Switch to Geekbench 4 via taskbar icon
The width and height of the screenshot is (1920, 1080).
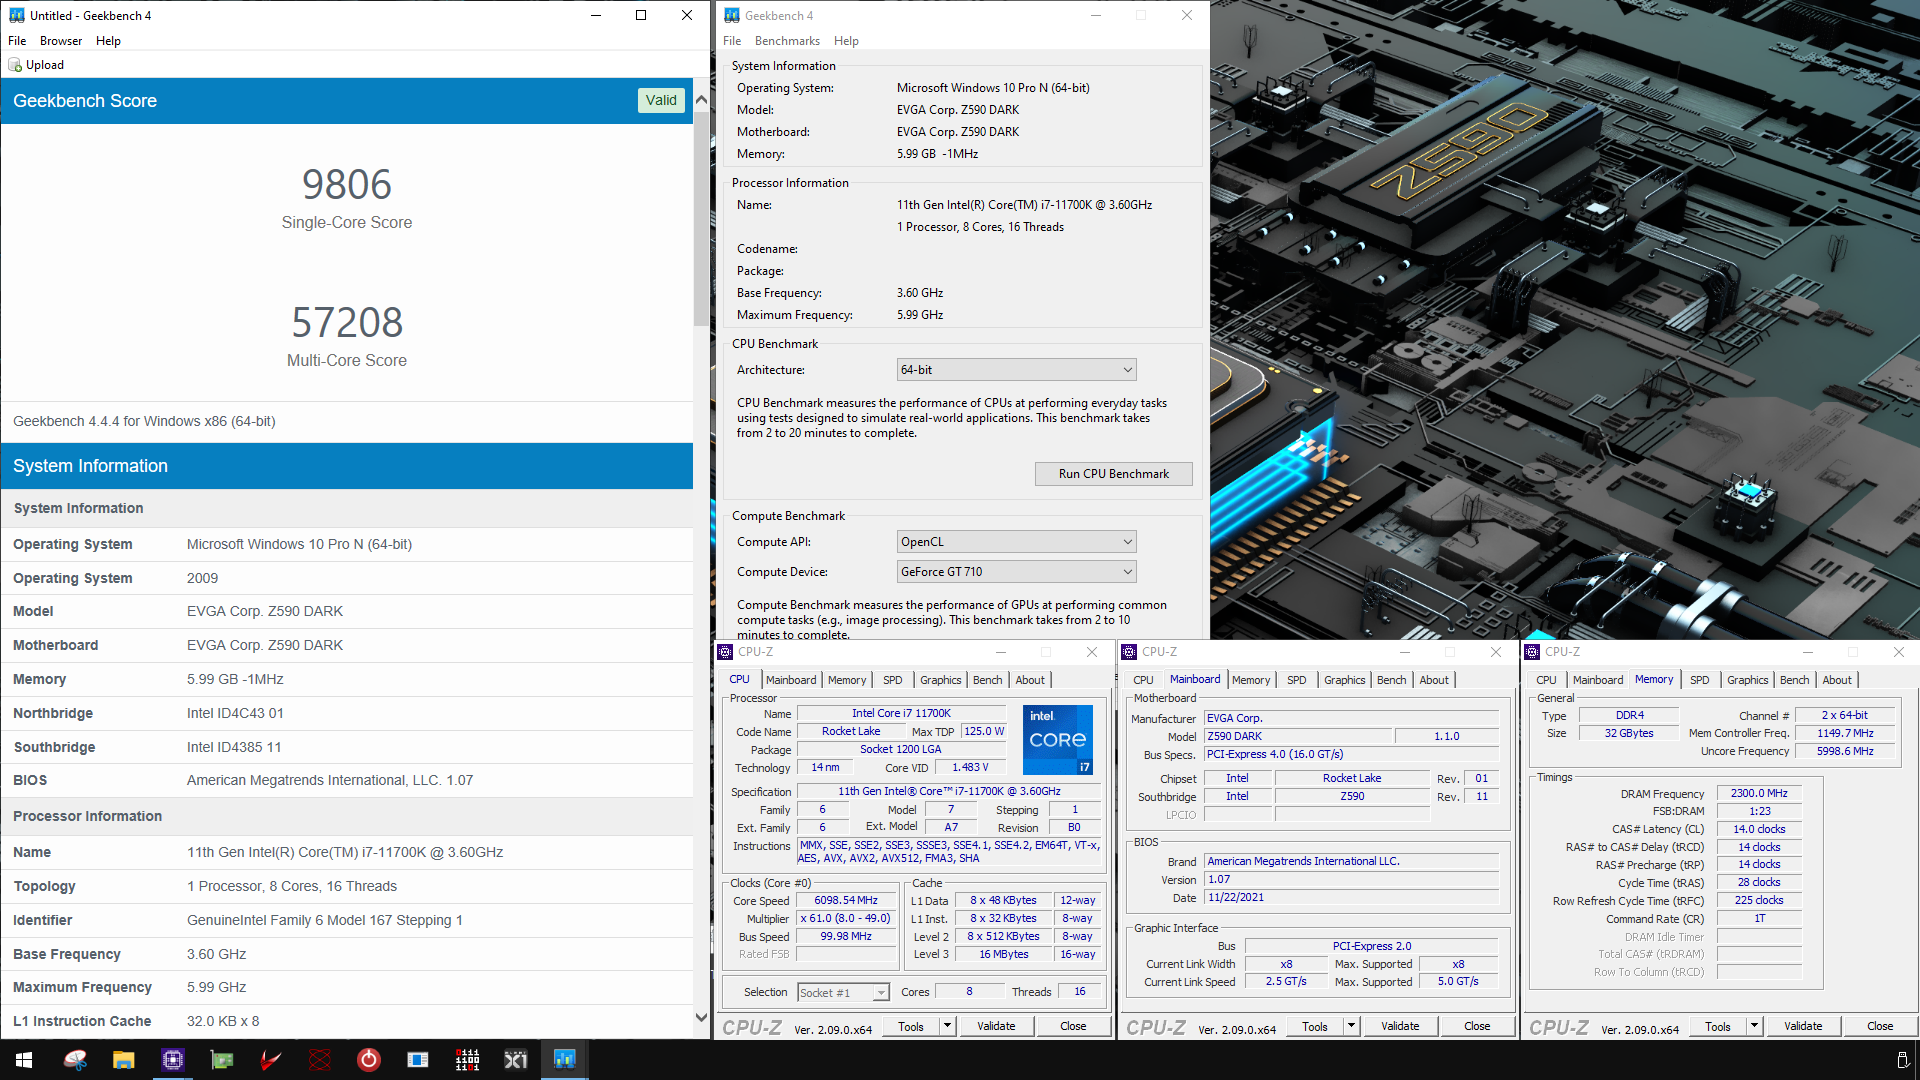coord(565,1060)
